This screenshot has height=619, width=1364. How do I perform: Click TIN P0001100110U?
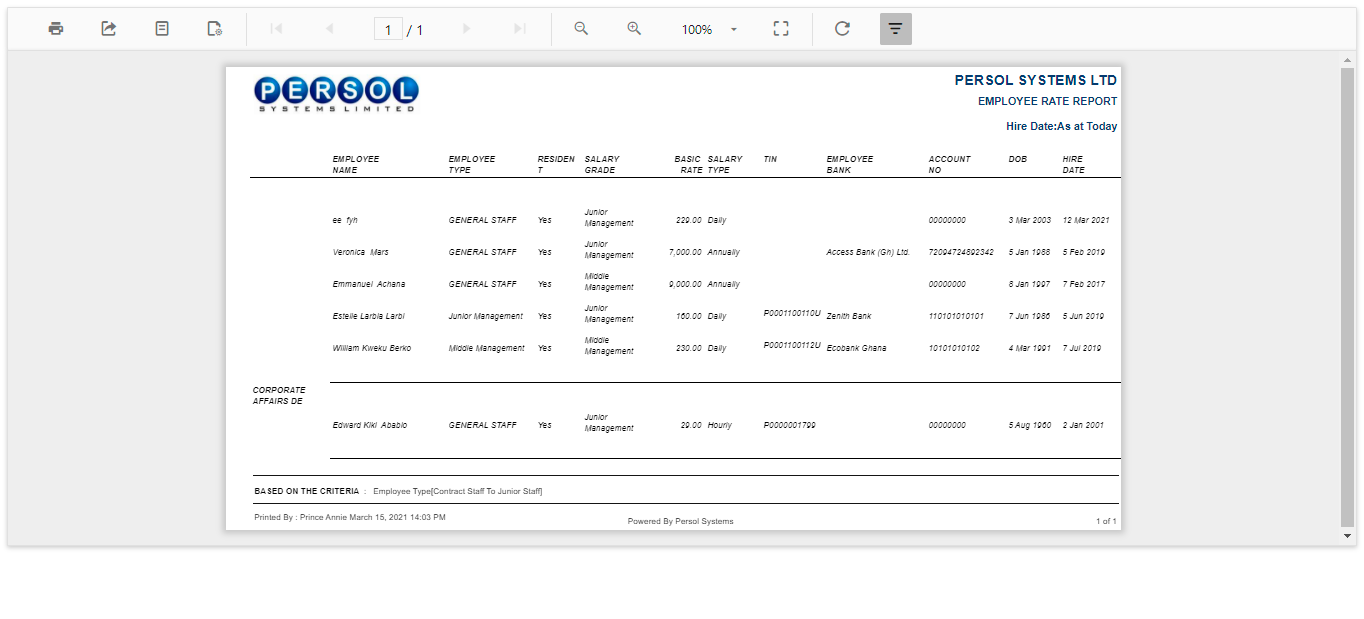(x=792, y=313)
